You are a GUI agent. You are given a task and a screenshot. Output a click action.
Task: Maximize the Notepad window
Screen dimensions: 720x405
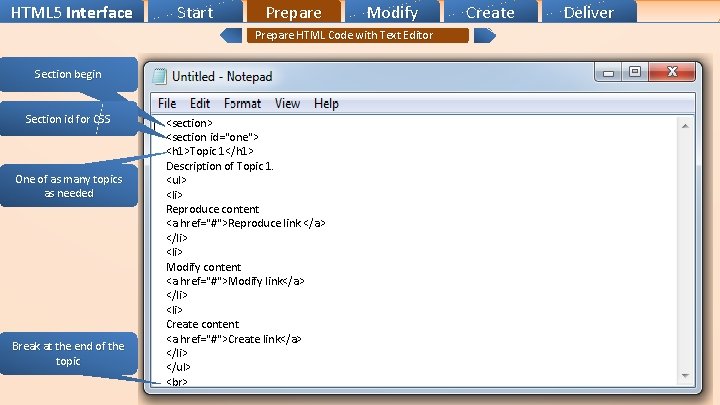click(635, 73)
